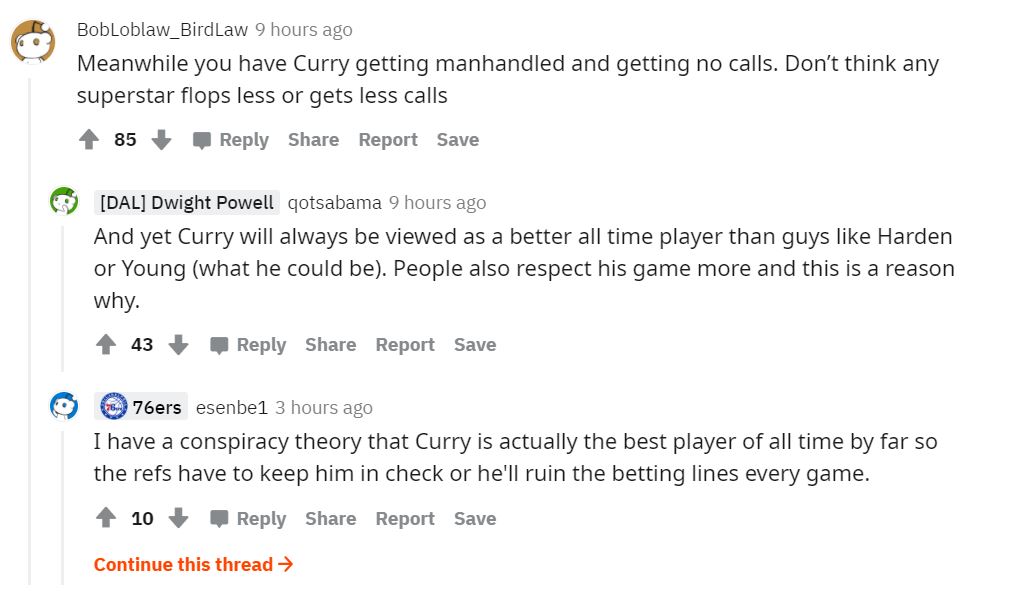Reply to qotsabama's comment
The image size is (1017, 612).
point(248,345)
